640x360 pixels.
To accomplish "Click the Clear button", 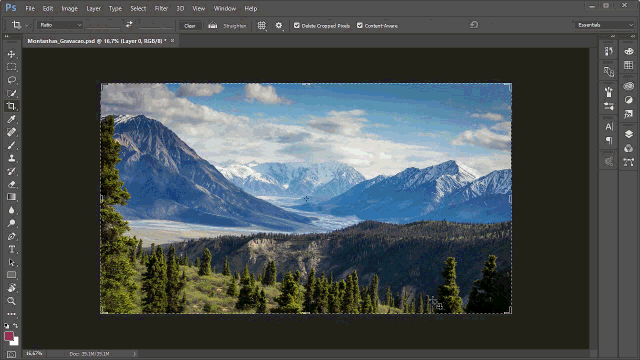I will [190, 26].
